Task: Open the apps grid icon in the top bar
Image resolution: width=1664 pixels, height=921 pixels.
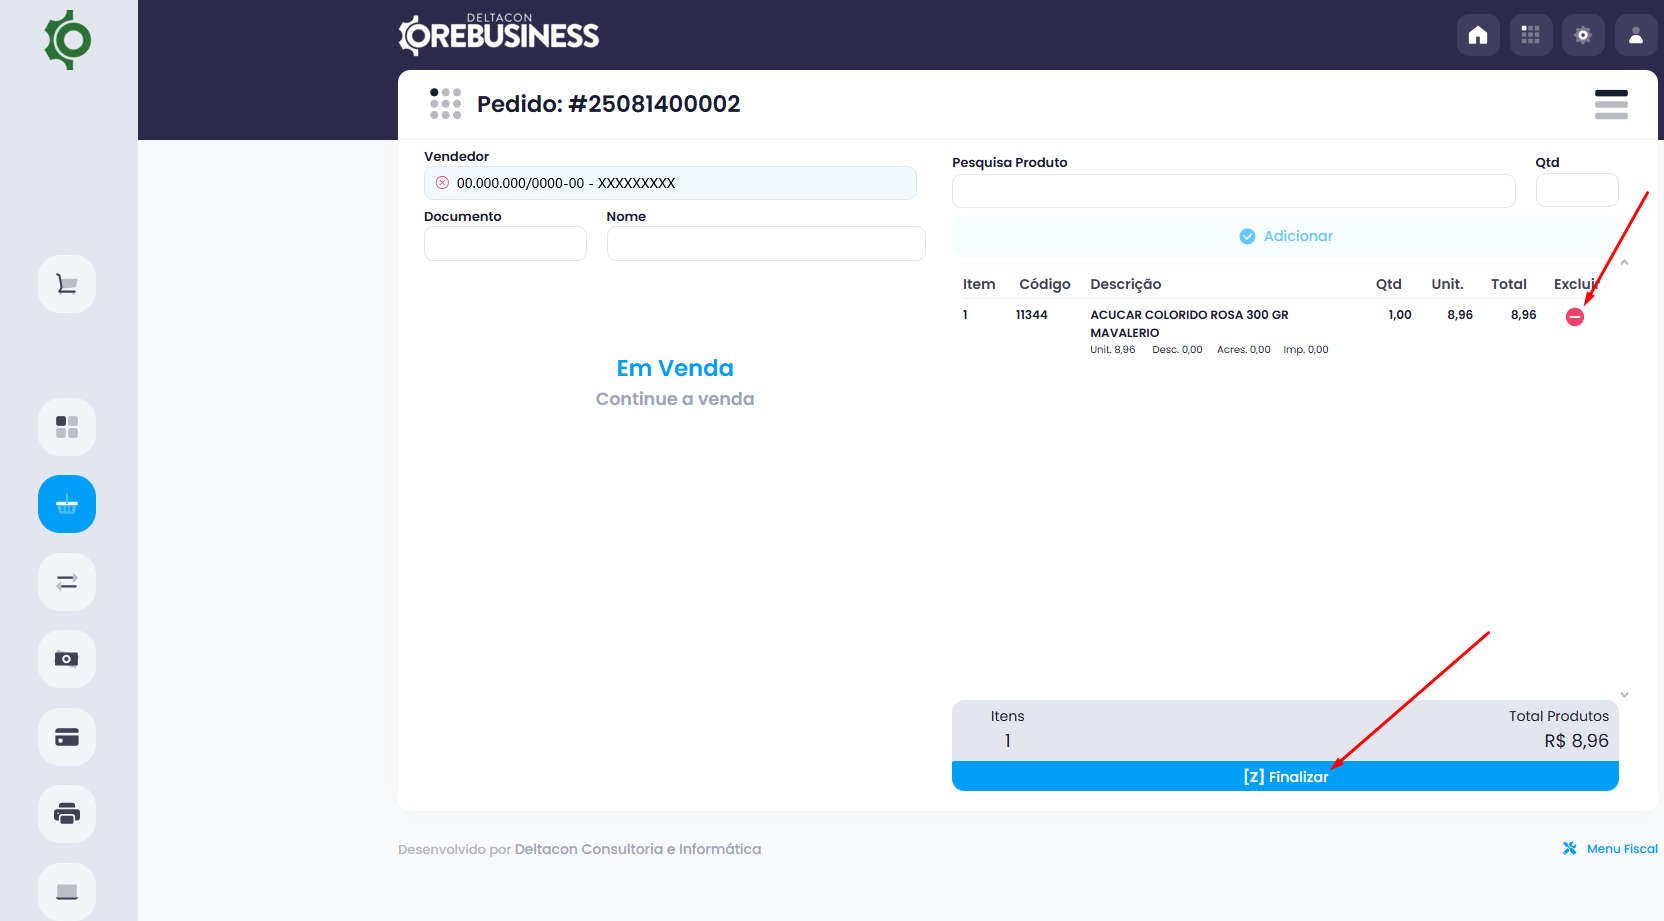Action: pyautogui.click(x=1531, y=34)
